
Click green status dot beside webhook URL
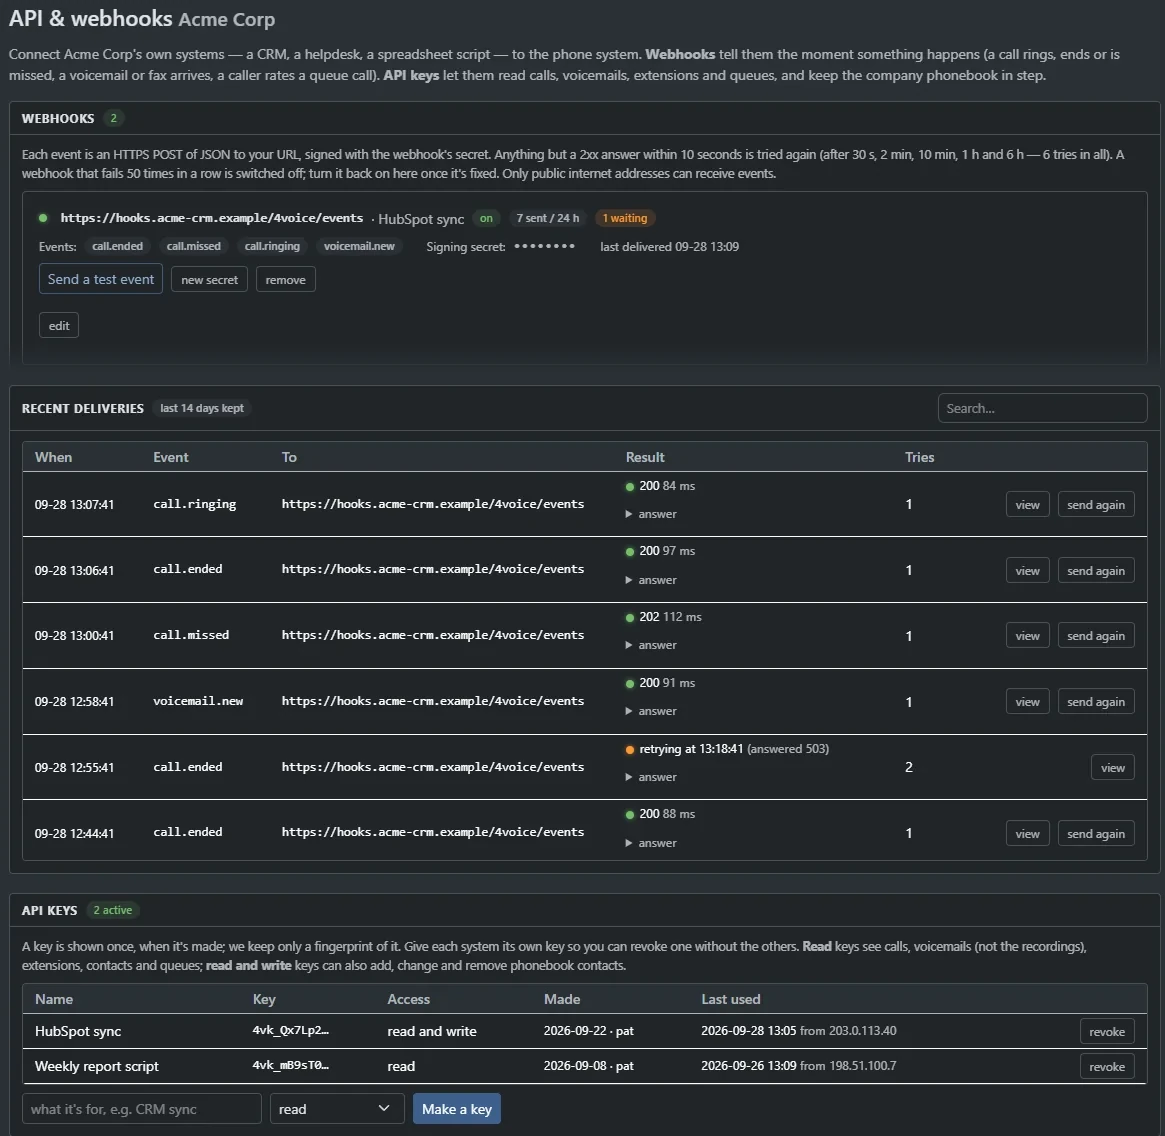43,218
